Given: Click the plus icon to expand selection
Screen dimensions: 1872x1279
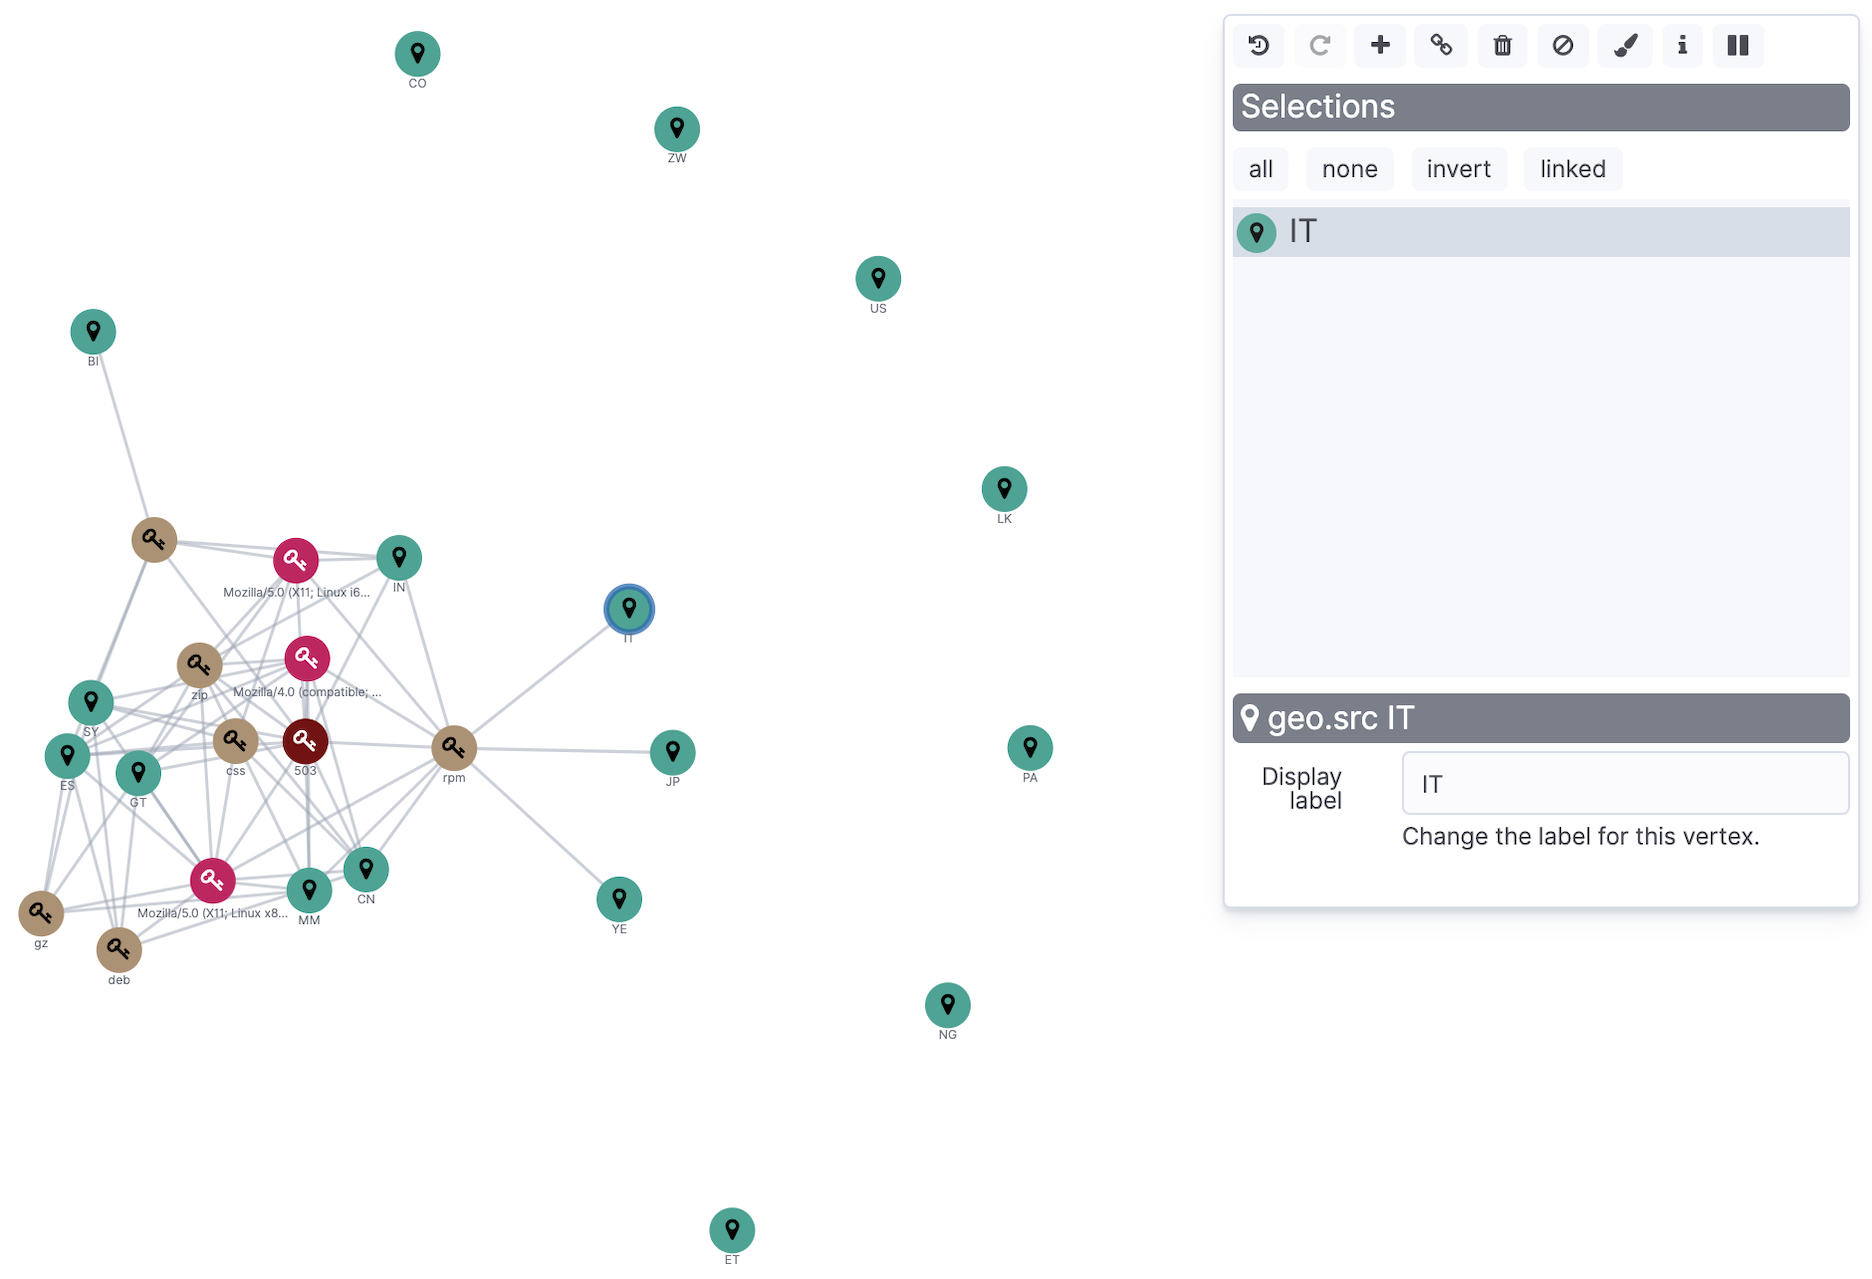Looking at the screenshot, I should point(1380,45).
